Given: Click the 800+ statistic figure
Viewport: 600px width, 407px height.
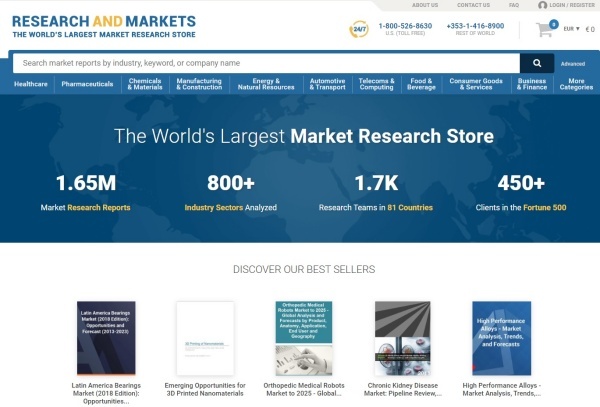Looking at the screenshot, I should click(231, 182).
